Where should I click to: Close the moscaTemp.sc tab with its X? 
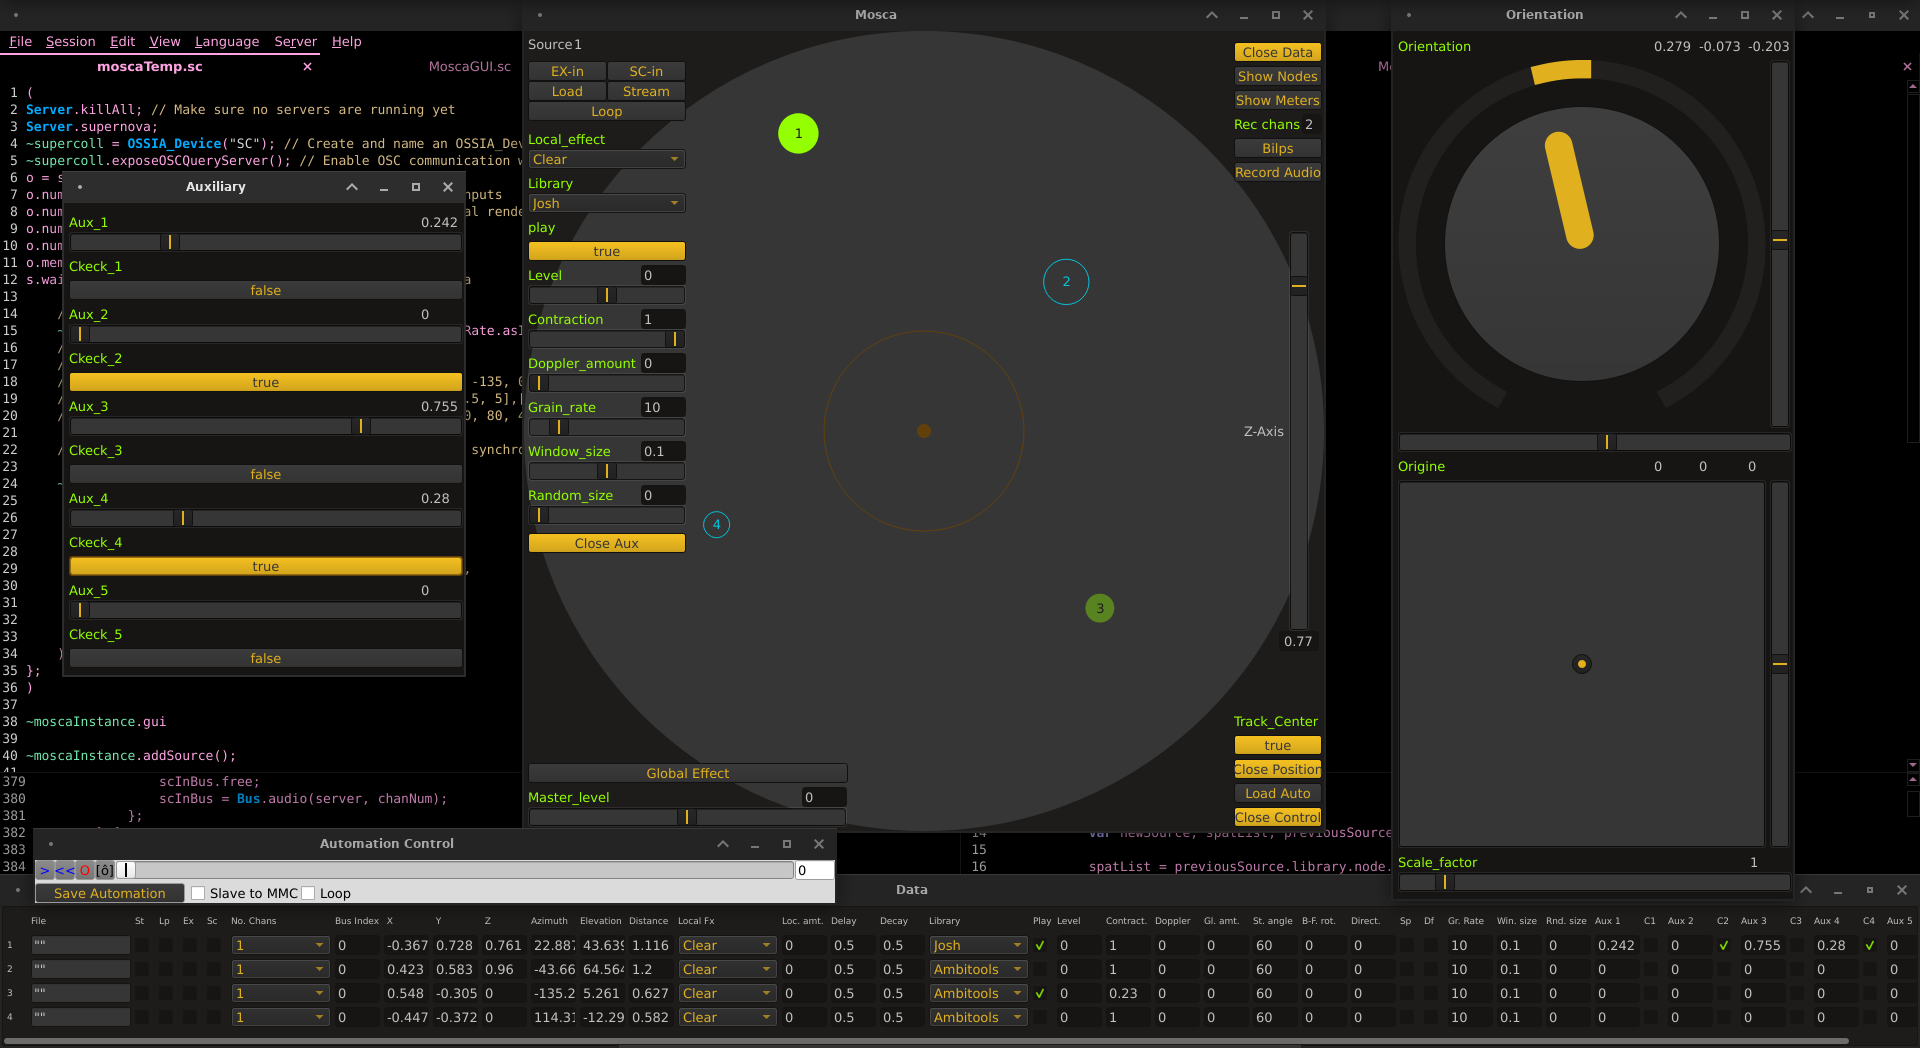pos(307,67)
